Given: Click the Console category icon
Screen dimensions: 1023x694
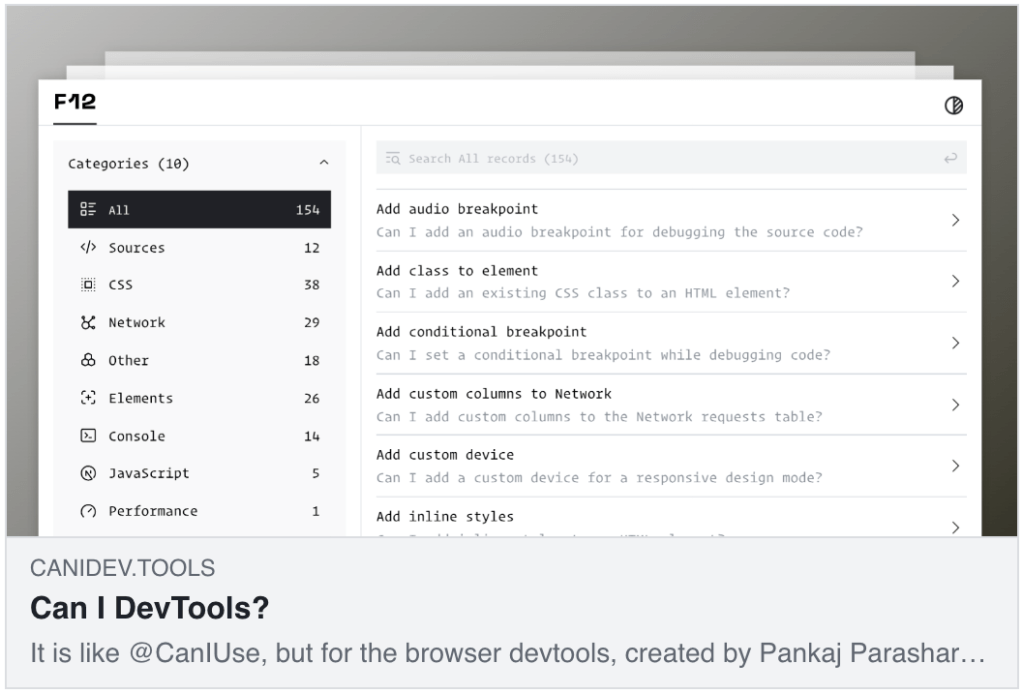Looking at the screenshot, I should click(x=88, y=436).
